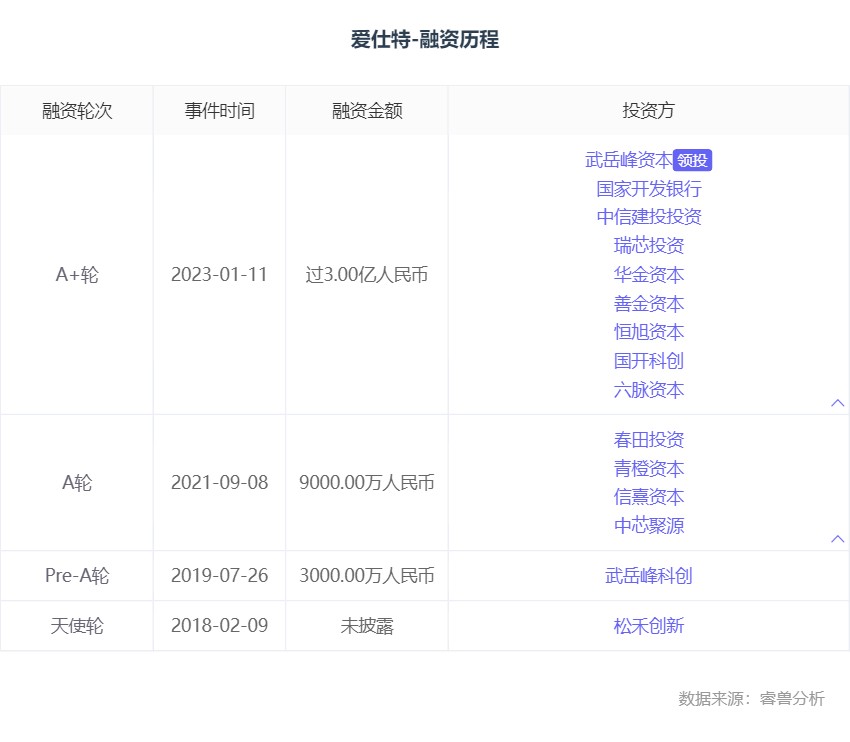Click the 融资轮次 column header

point(77,111)
